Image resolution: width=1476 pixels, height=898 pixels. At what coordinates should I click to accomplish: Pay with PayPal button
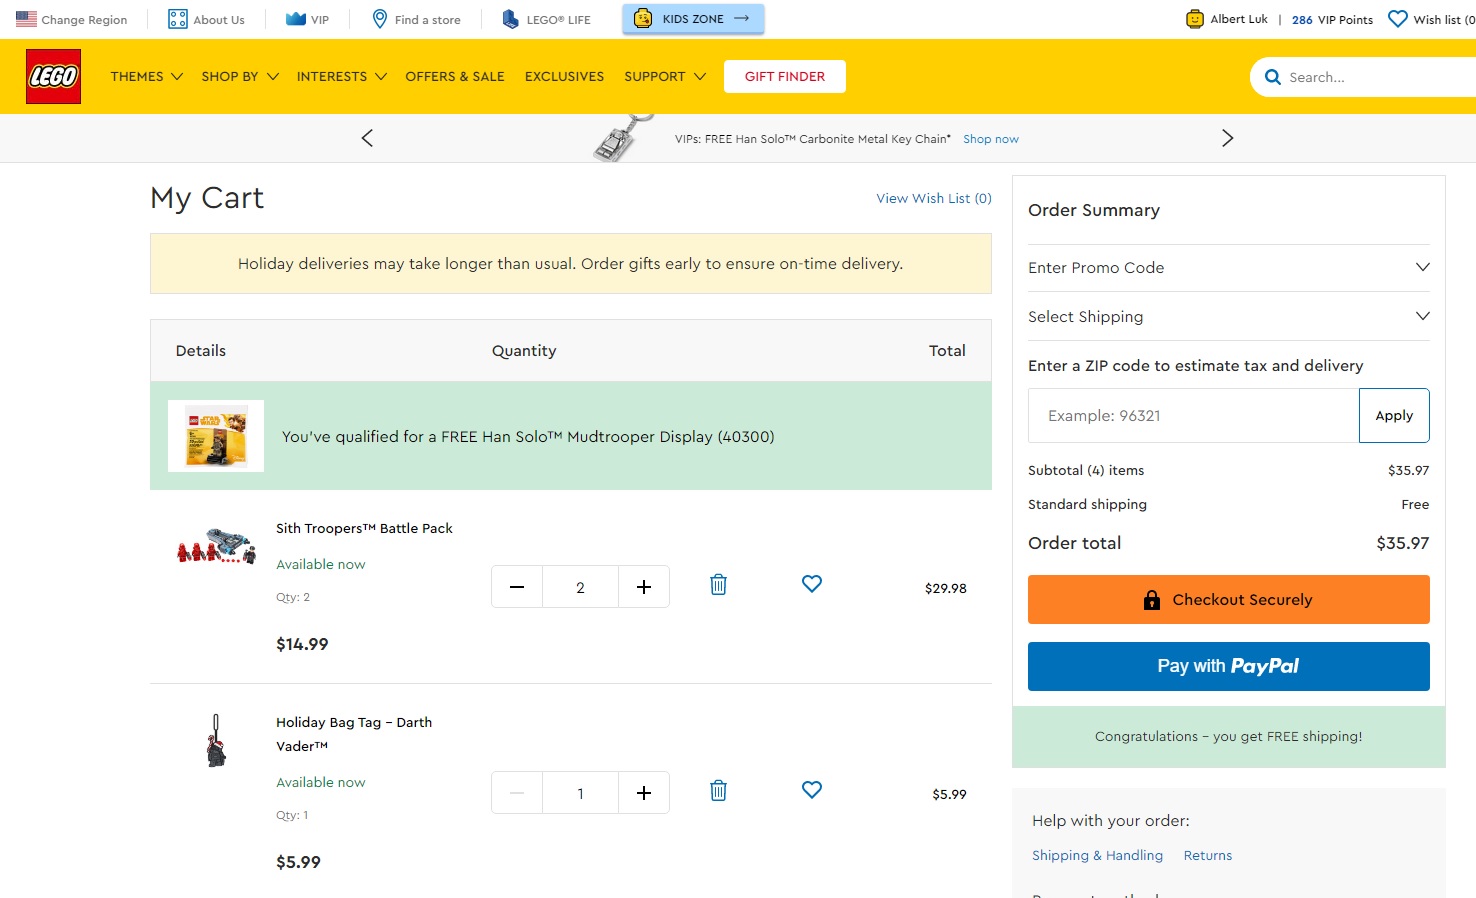coord(1229,666)
